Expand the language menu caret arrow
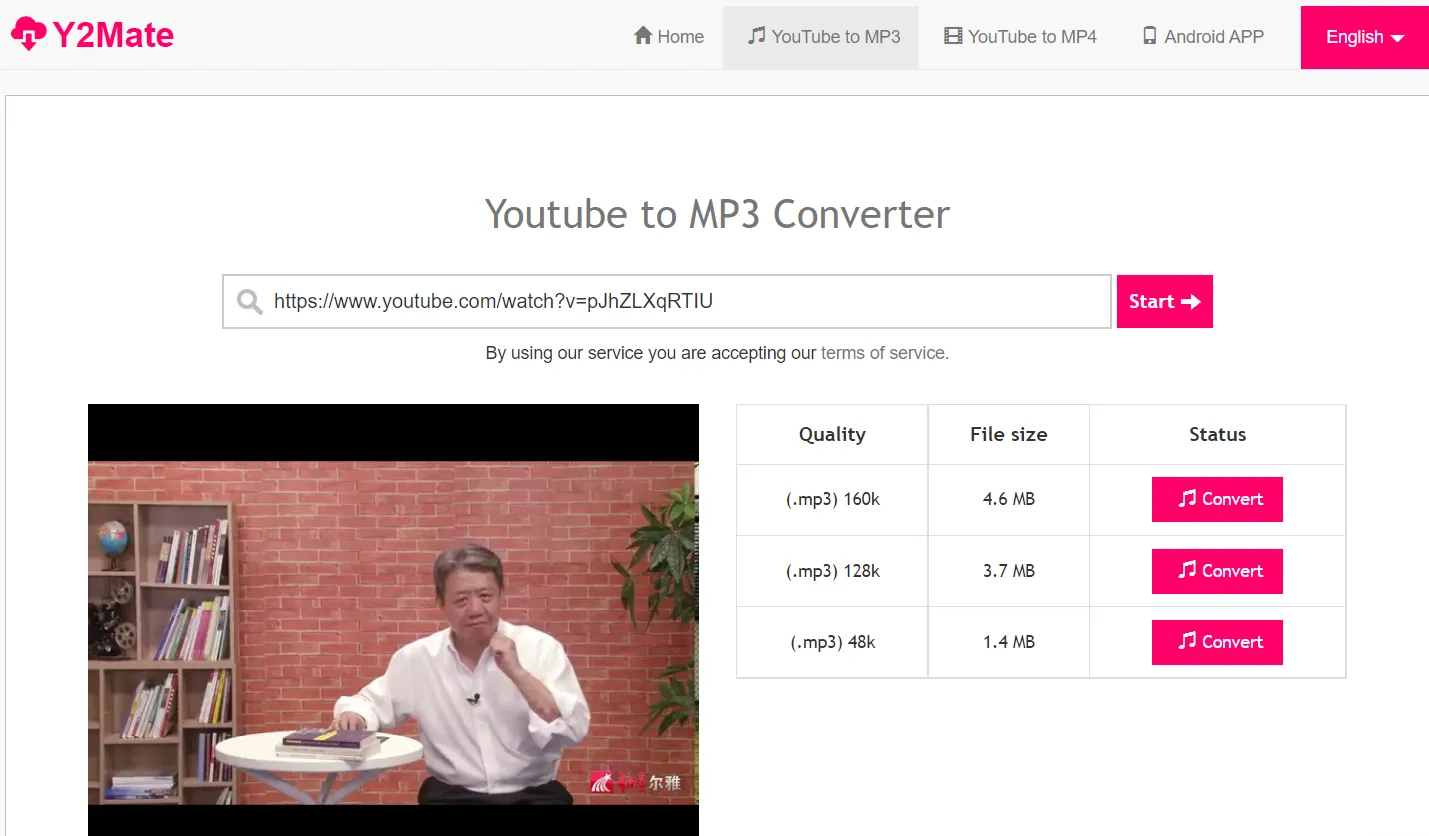The height and width of the screenshot is (836, 1429). click(1398, 38)
